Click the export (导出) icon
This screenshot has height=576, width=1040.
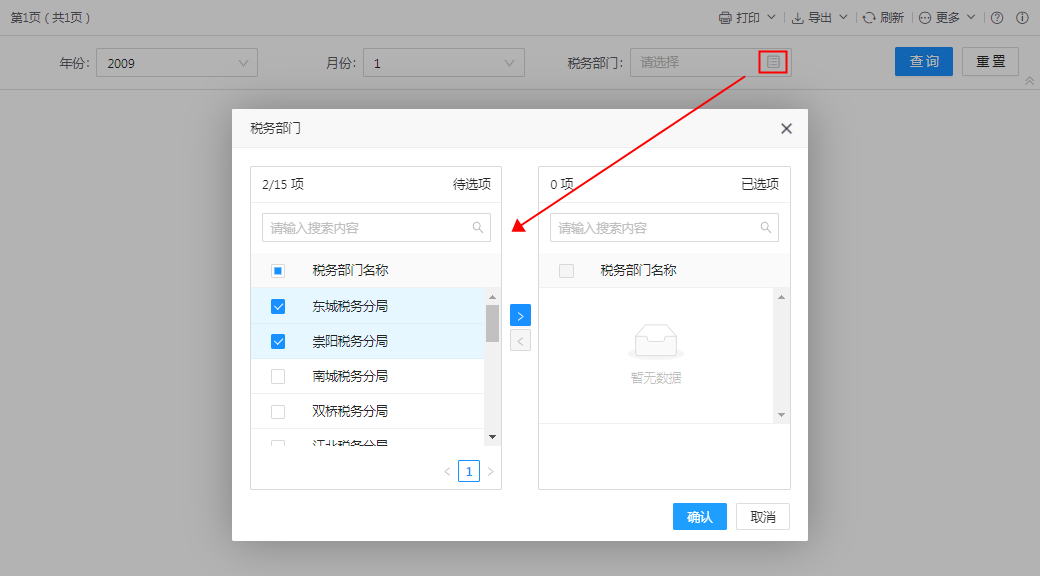(798, 18)
